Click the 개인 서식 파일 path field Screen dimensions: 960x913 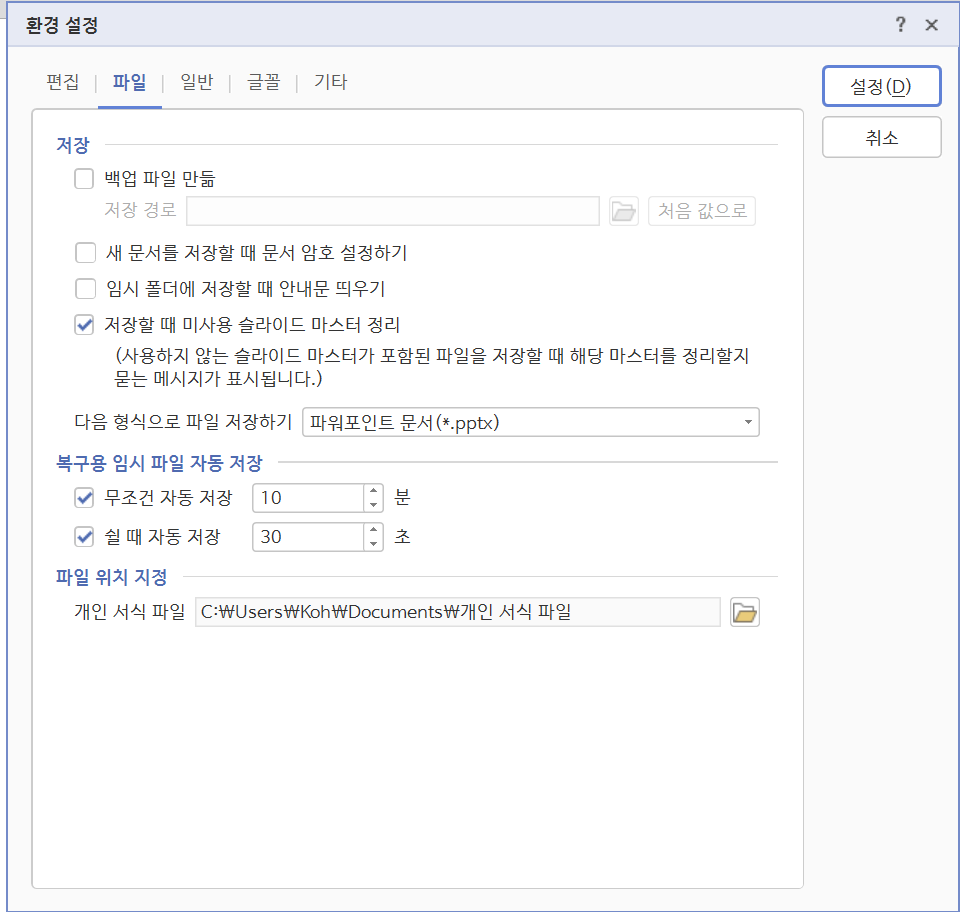coord(457,612)
